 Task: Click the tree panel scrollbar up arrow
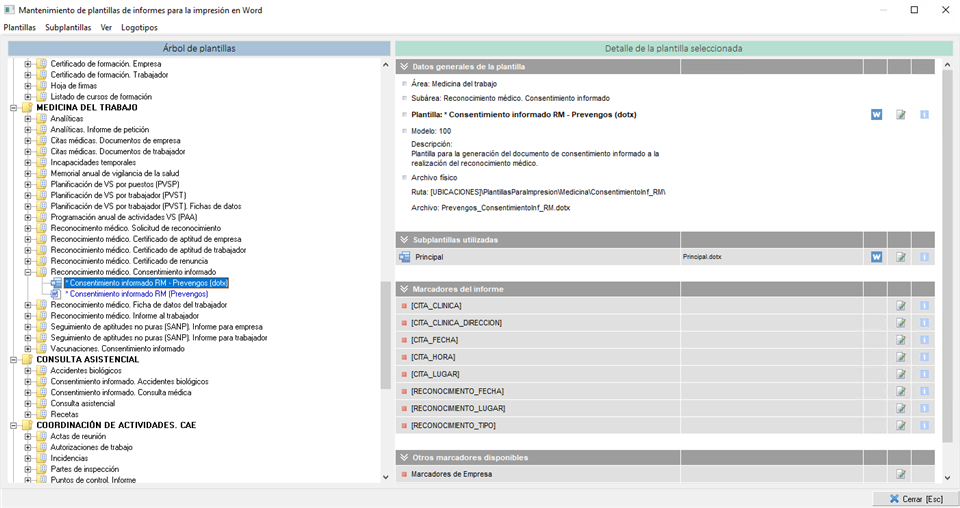coord(385,64)
